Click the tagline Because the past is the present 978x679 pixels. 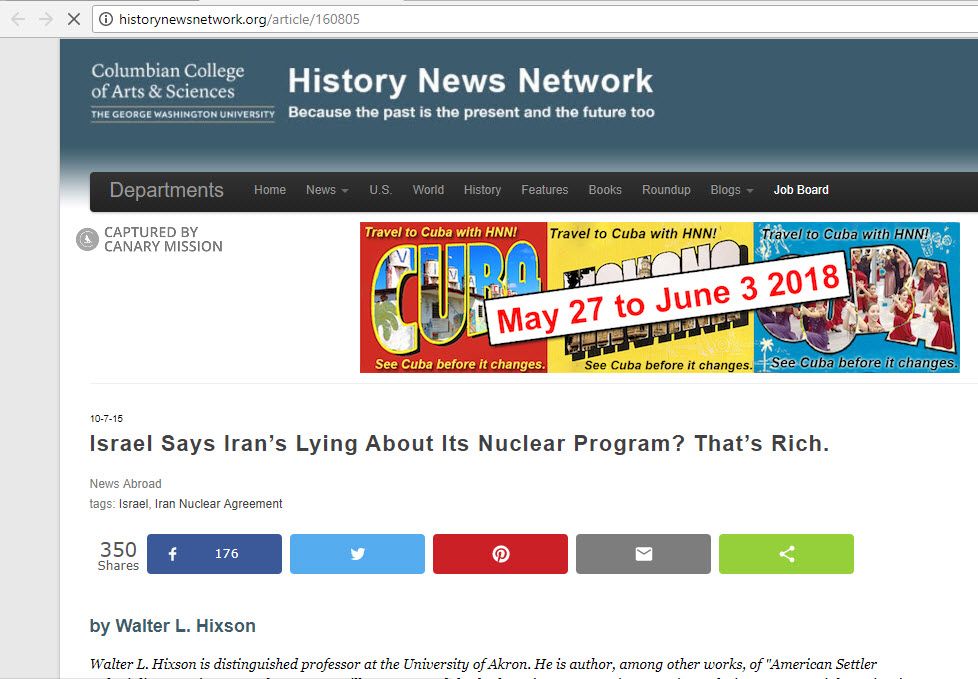pos(472,112)
